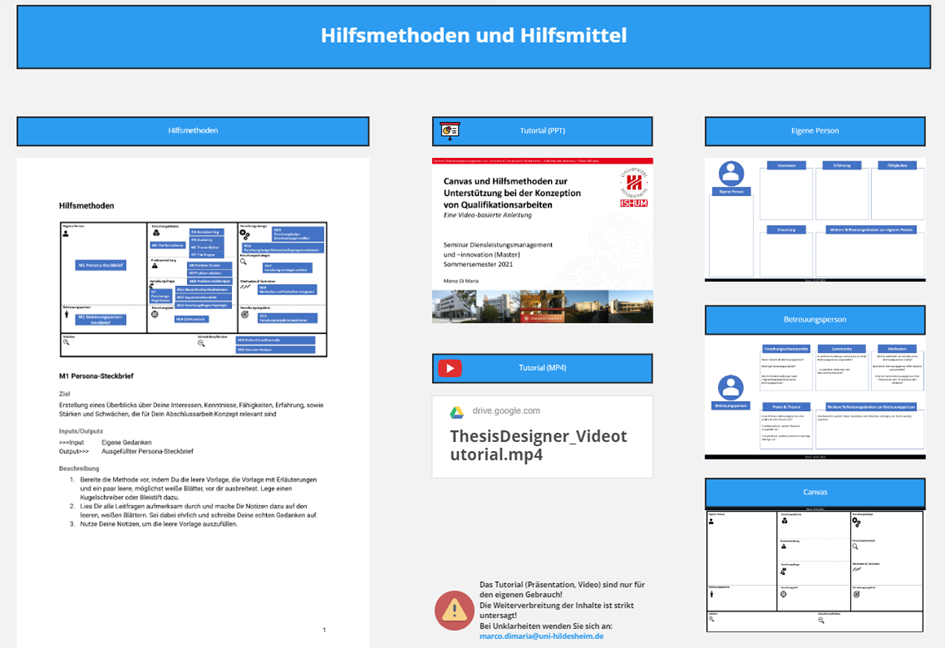Click Inputs/Outputs section label in document
This screenshot has width=945, height=648.
(x=81, y=431)
